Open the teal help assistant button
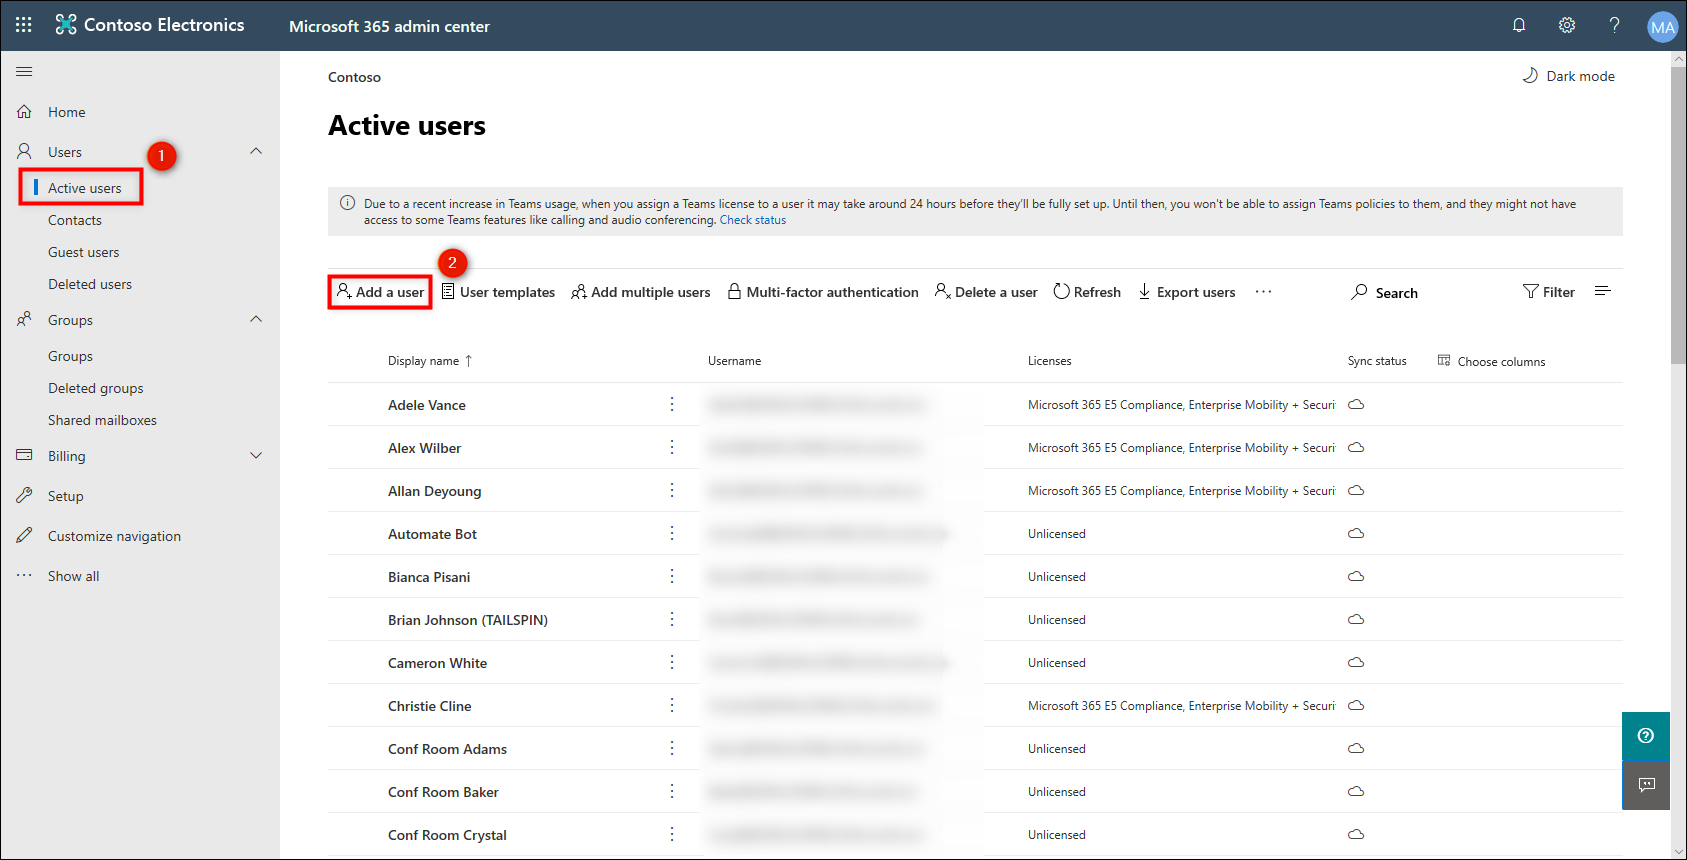1687x860 pixels. 1646,736
